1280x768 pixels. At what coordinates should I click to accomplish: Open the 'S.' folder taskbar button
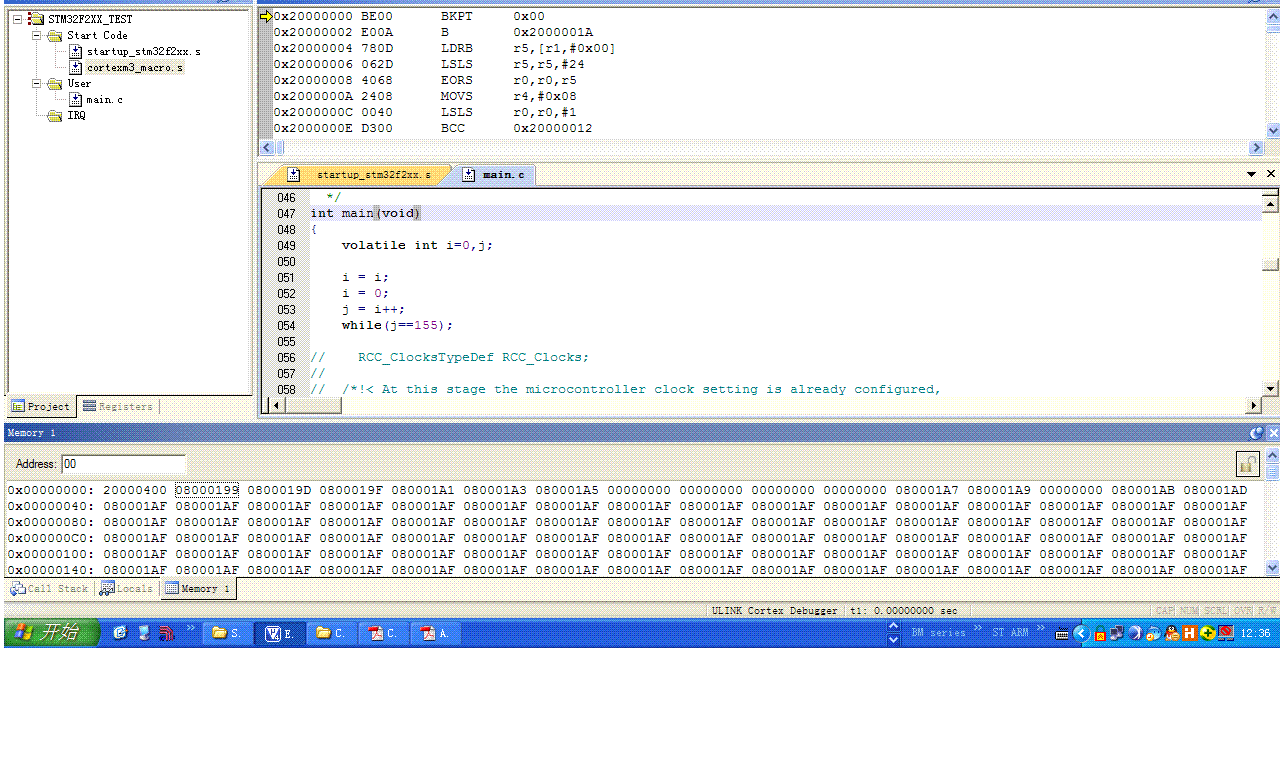[228, 633]
